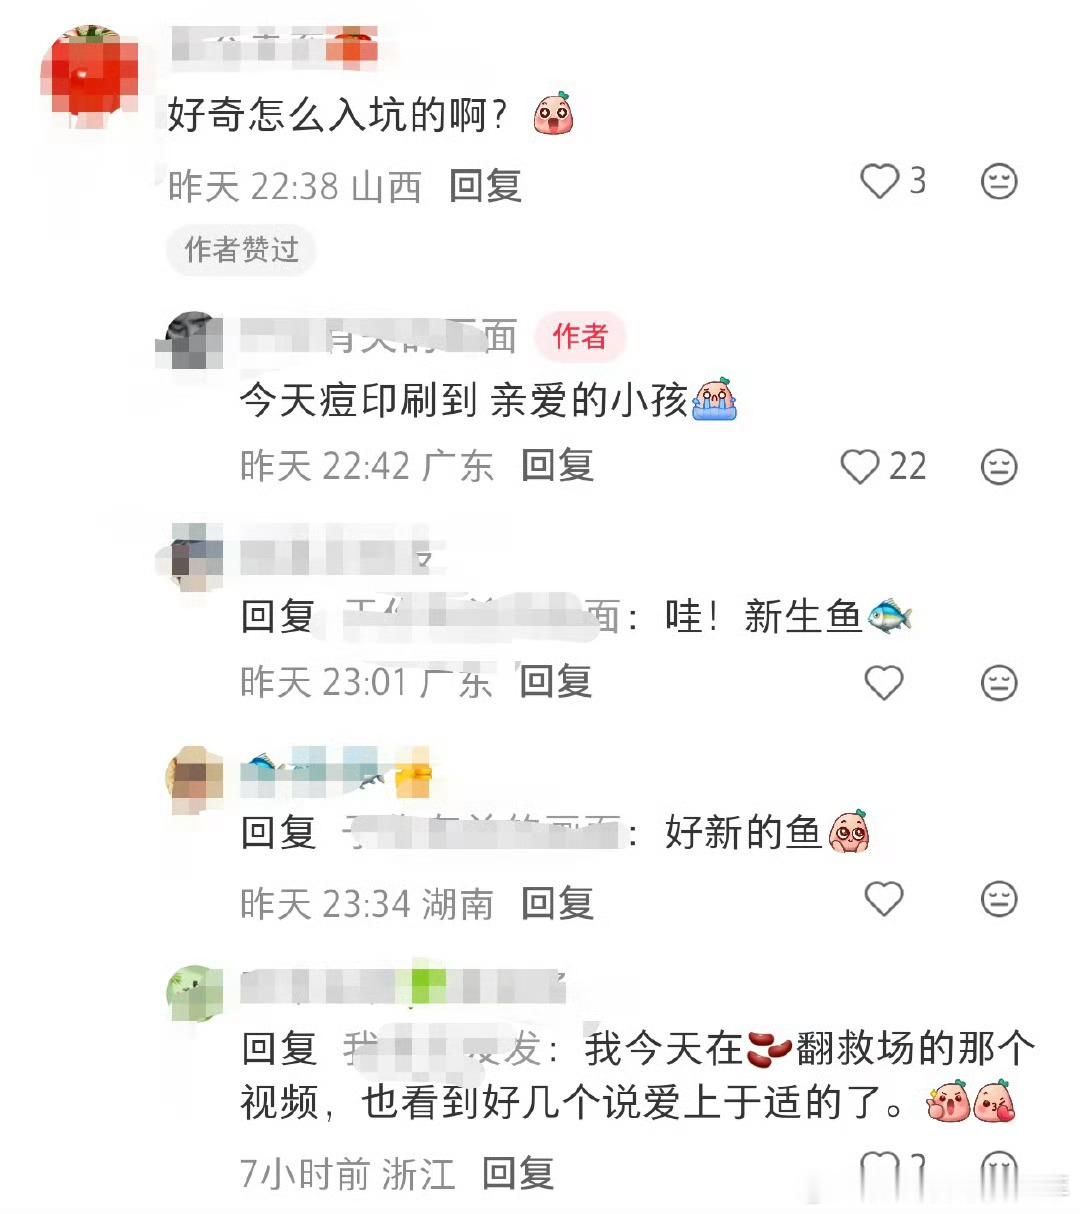Like the 哇！新生鱼 reply
The height and width of the screenshot is (1214, 1080).
884,683
